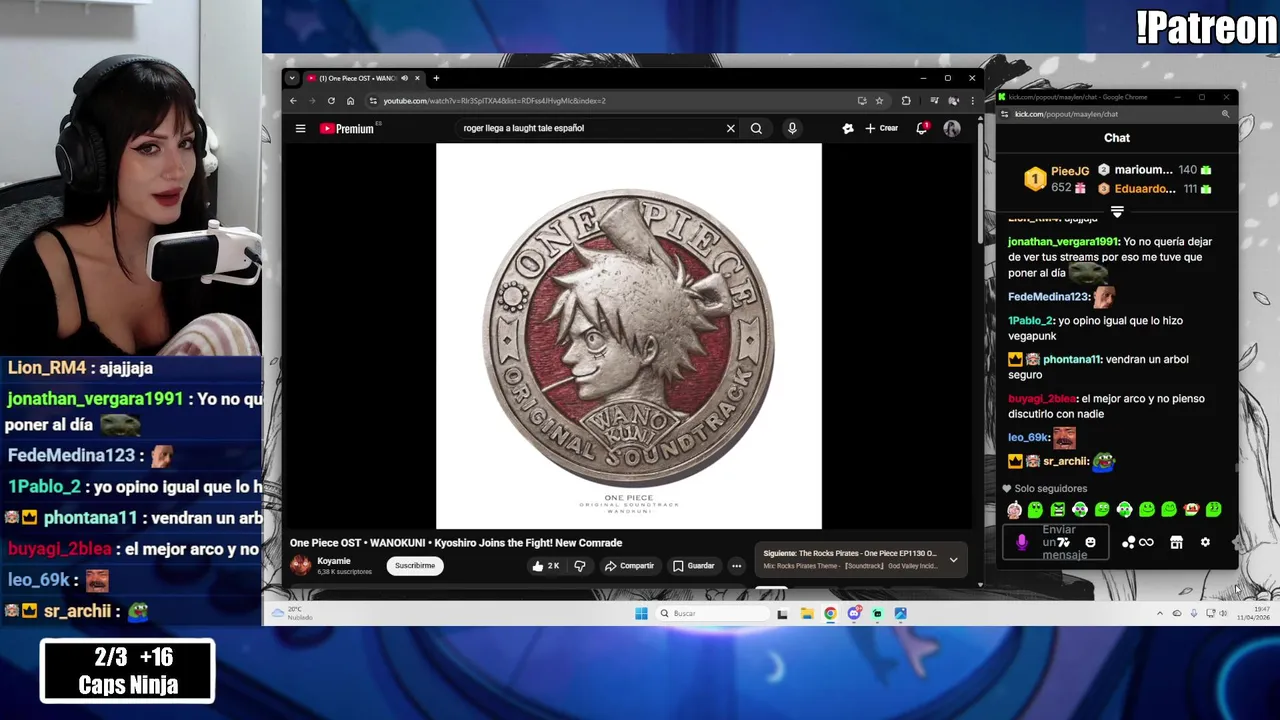Submit search with the magnifier button
This screenshot has width=1280, height=720.
click(x=756, y=128)
